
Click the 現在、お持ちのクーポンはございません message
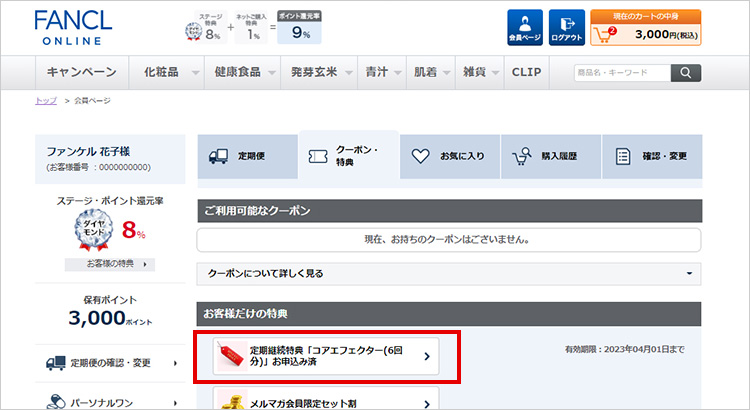click(x=449, y=240)
